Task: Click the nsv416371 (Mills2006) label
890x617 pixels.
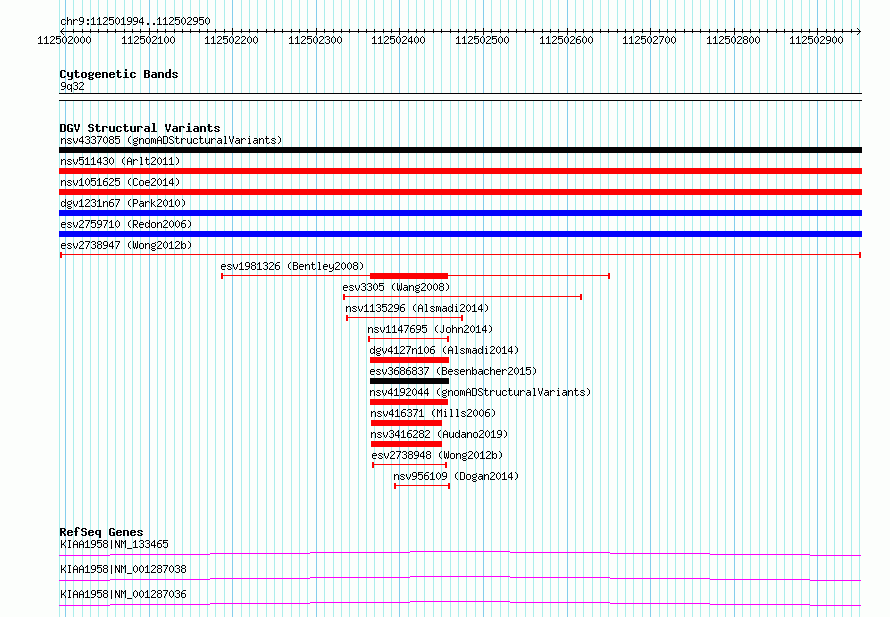Action: [x=433, y=413]
